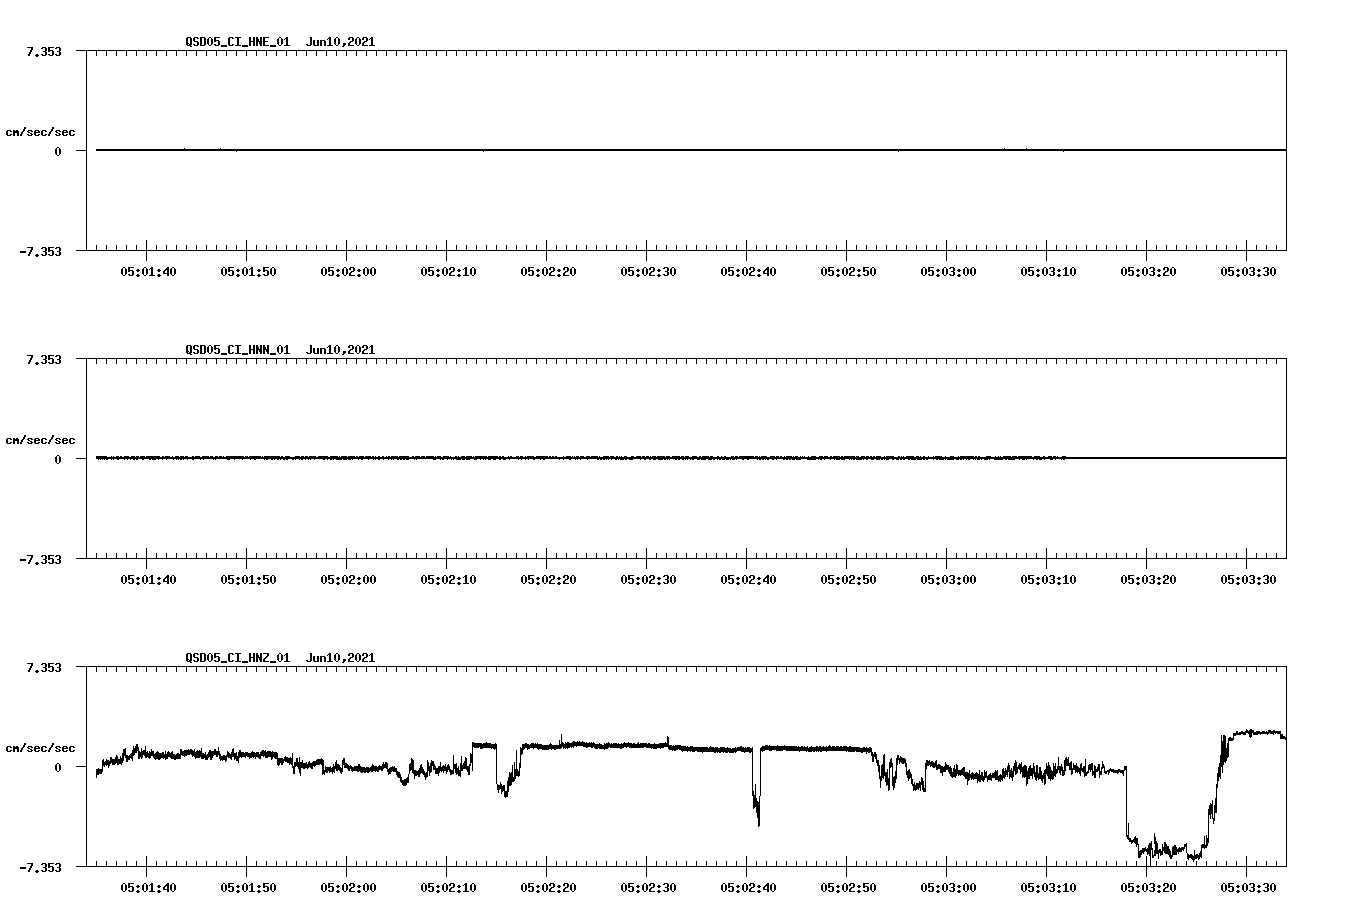Screen dimensions: 1358x924
Task: Click 05:03:20 time label under HNN plot
Action: tap(1148, 579)
